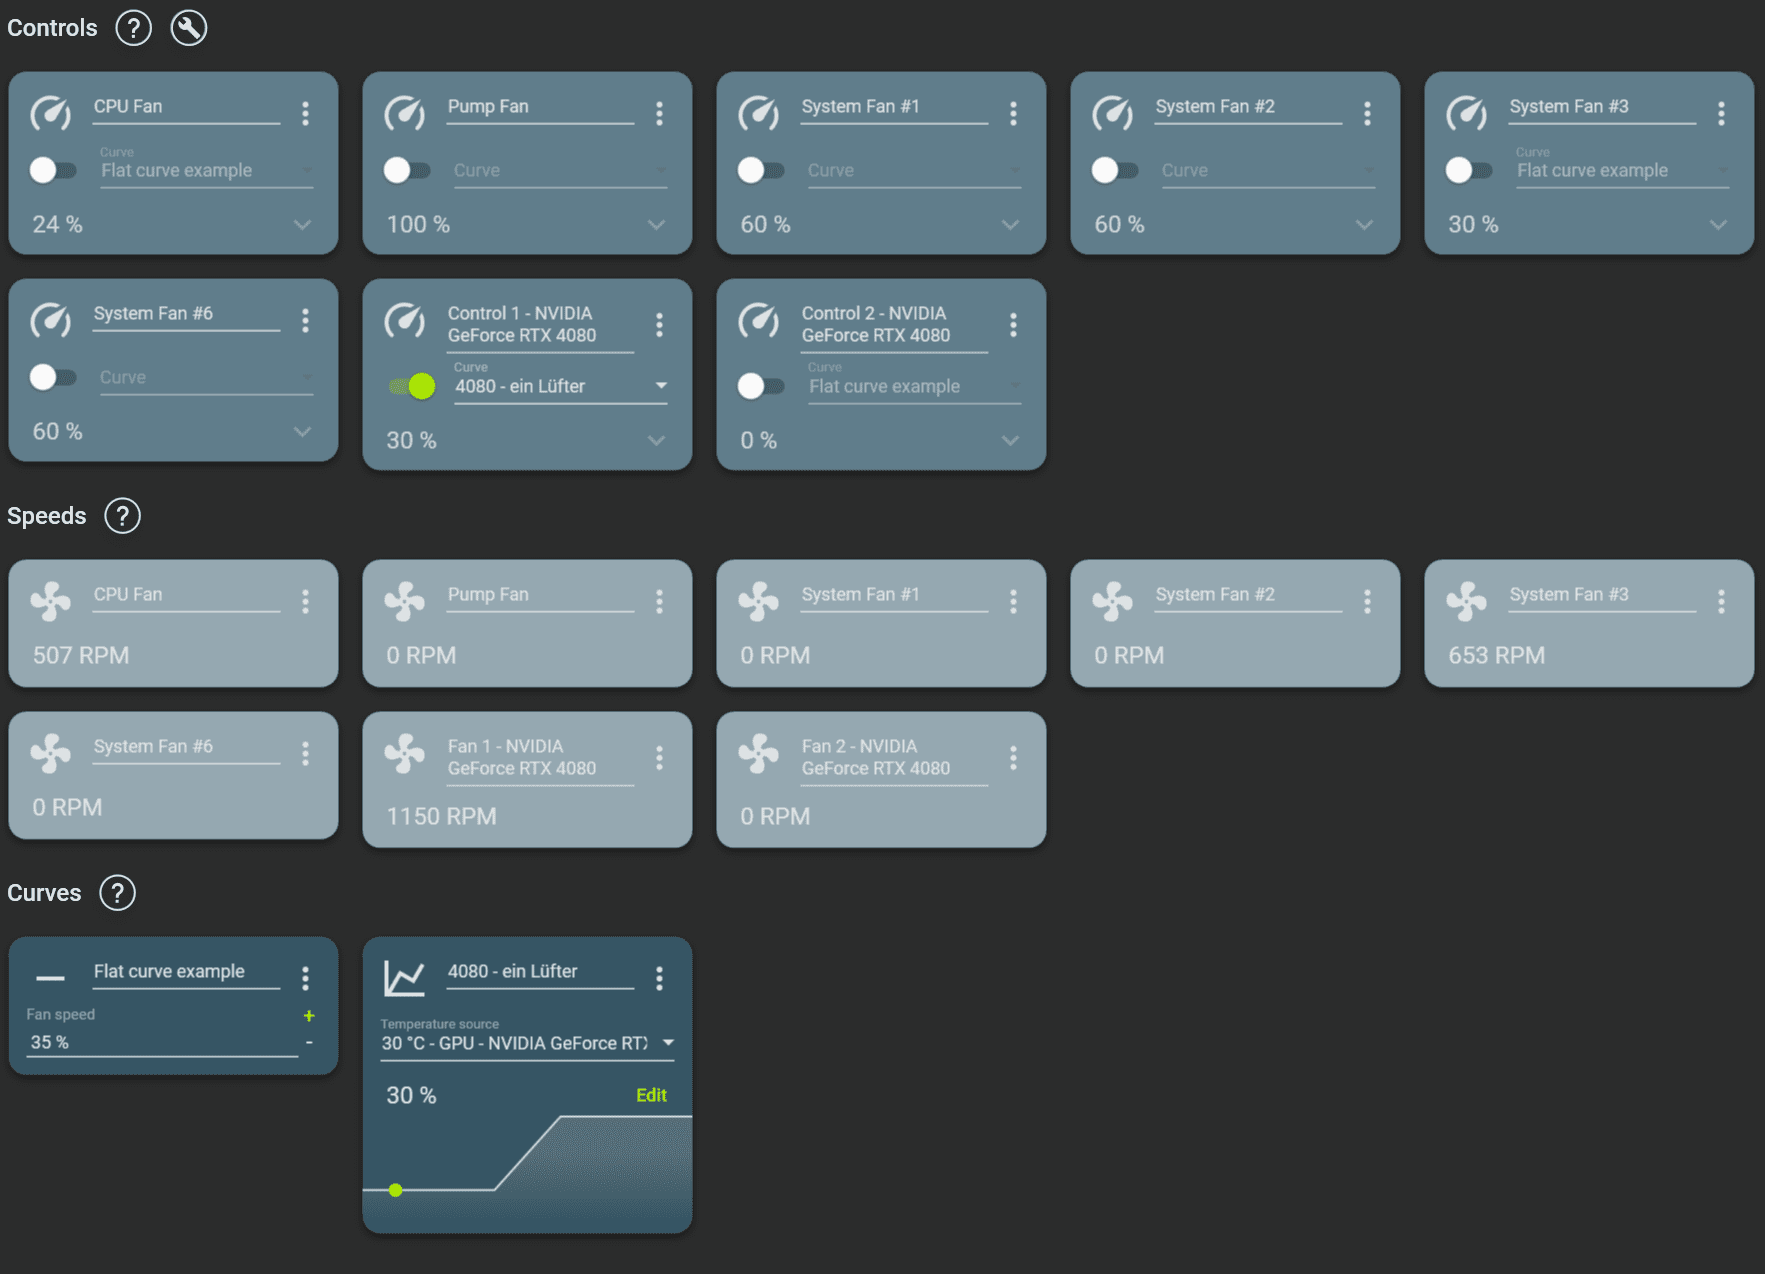Open the Temperature source dropdown on the curve card
The width and height of the screenshot is (1765, 1274).
[528, 1043]
